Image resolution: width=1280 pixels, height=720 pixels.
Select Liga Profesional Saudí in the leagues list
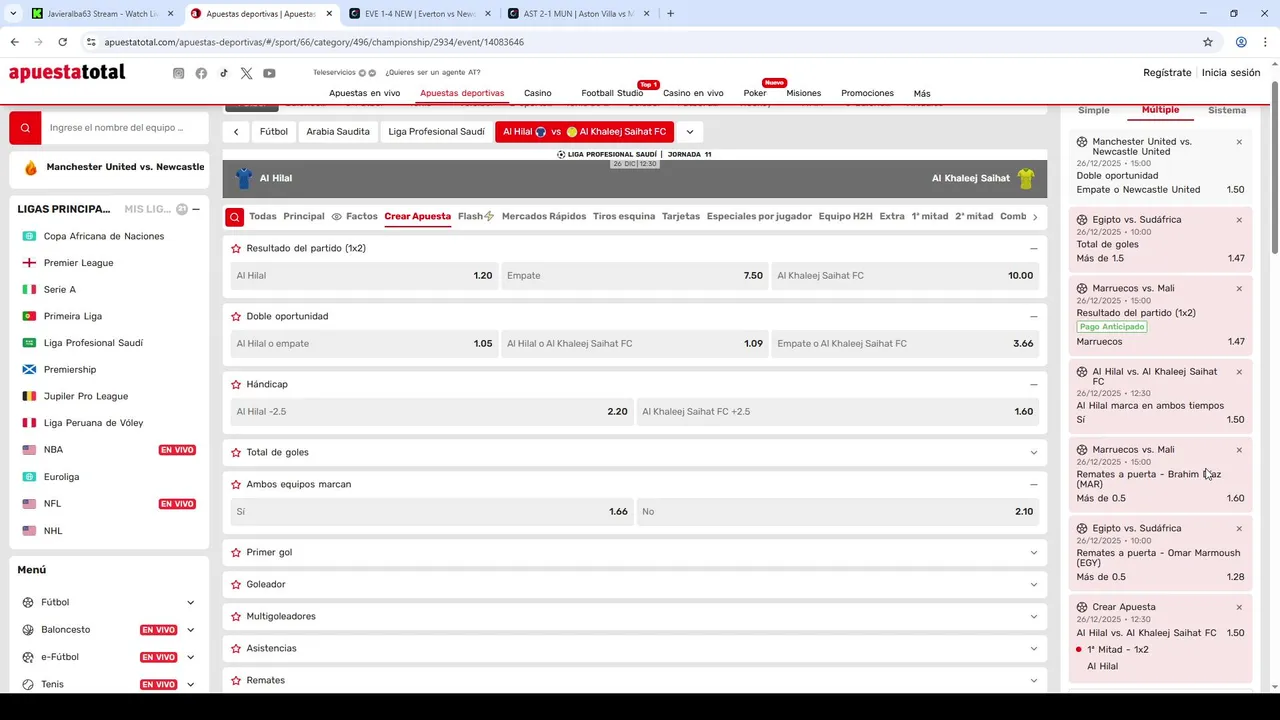pyautogui.click(x=93, y=343)
